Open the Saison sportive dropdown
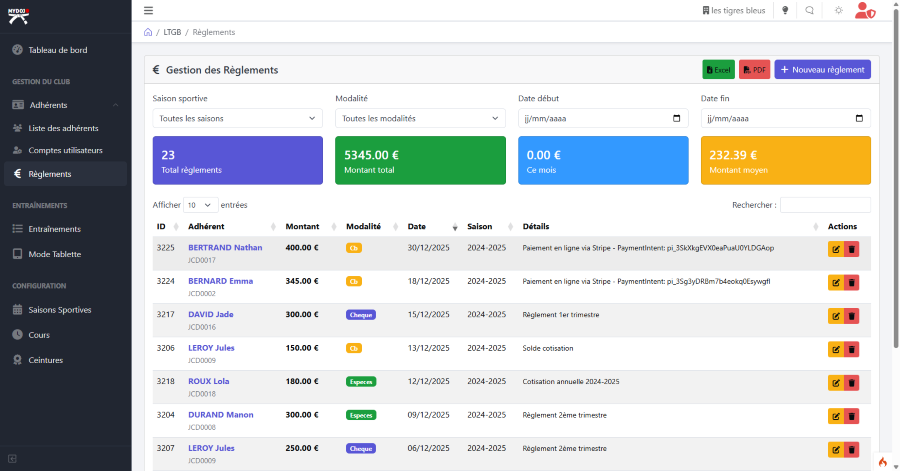 click(x=237, y=118)
